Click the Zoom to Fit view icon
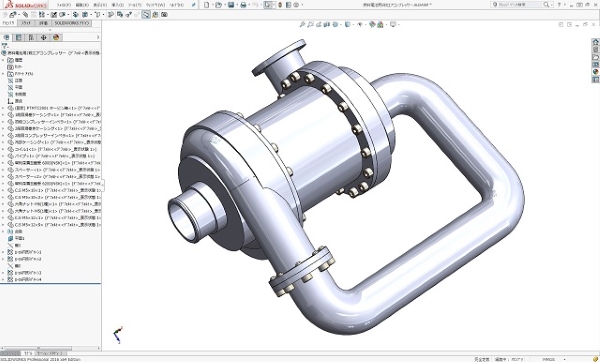Viewport: 600px width, 362px height. 302,24
